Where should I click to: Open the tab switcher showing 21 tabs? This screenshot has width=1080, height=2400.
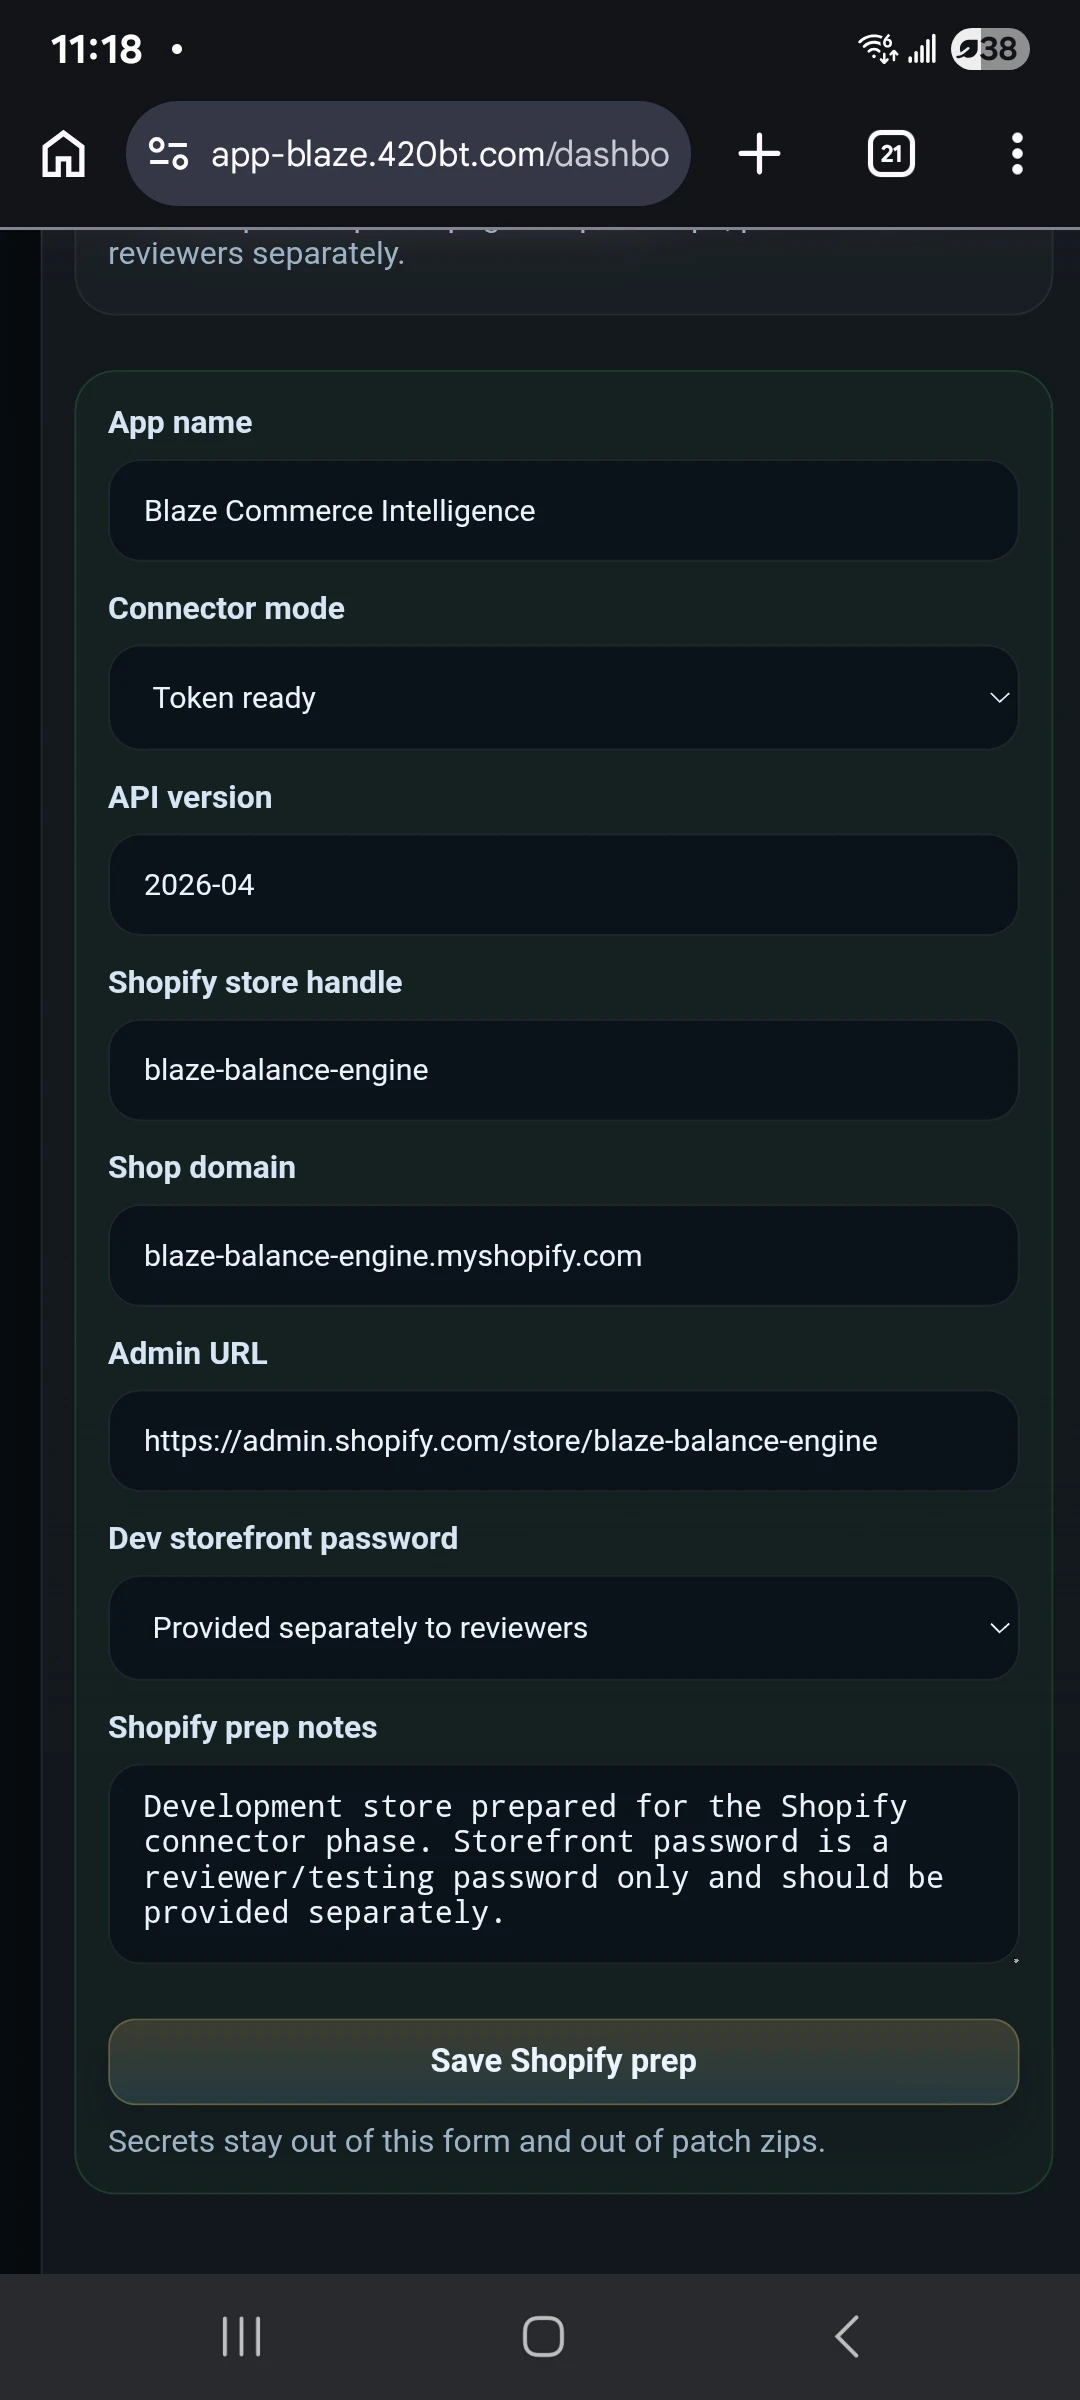click(890, 153)
